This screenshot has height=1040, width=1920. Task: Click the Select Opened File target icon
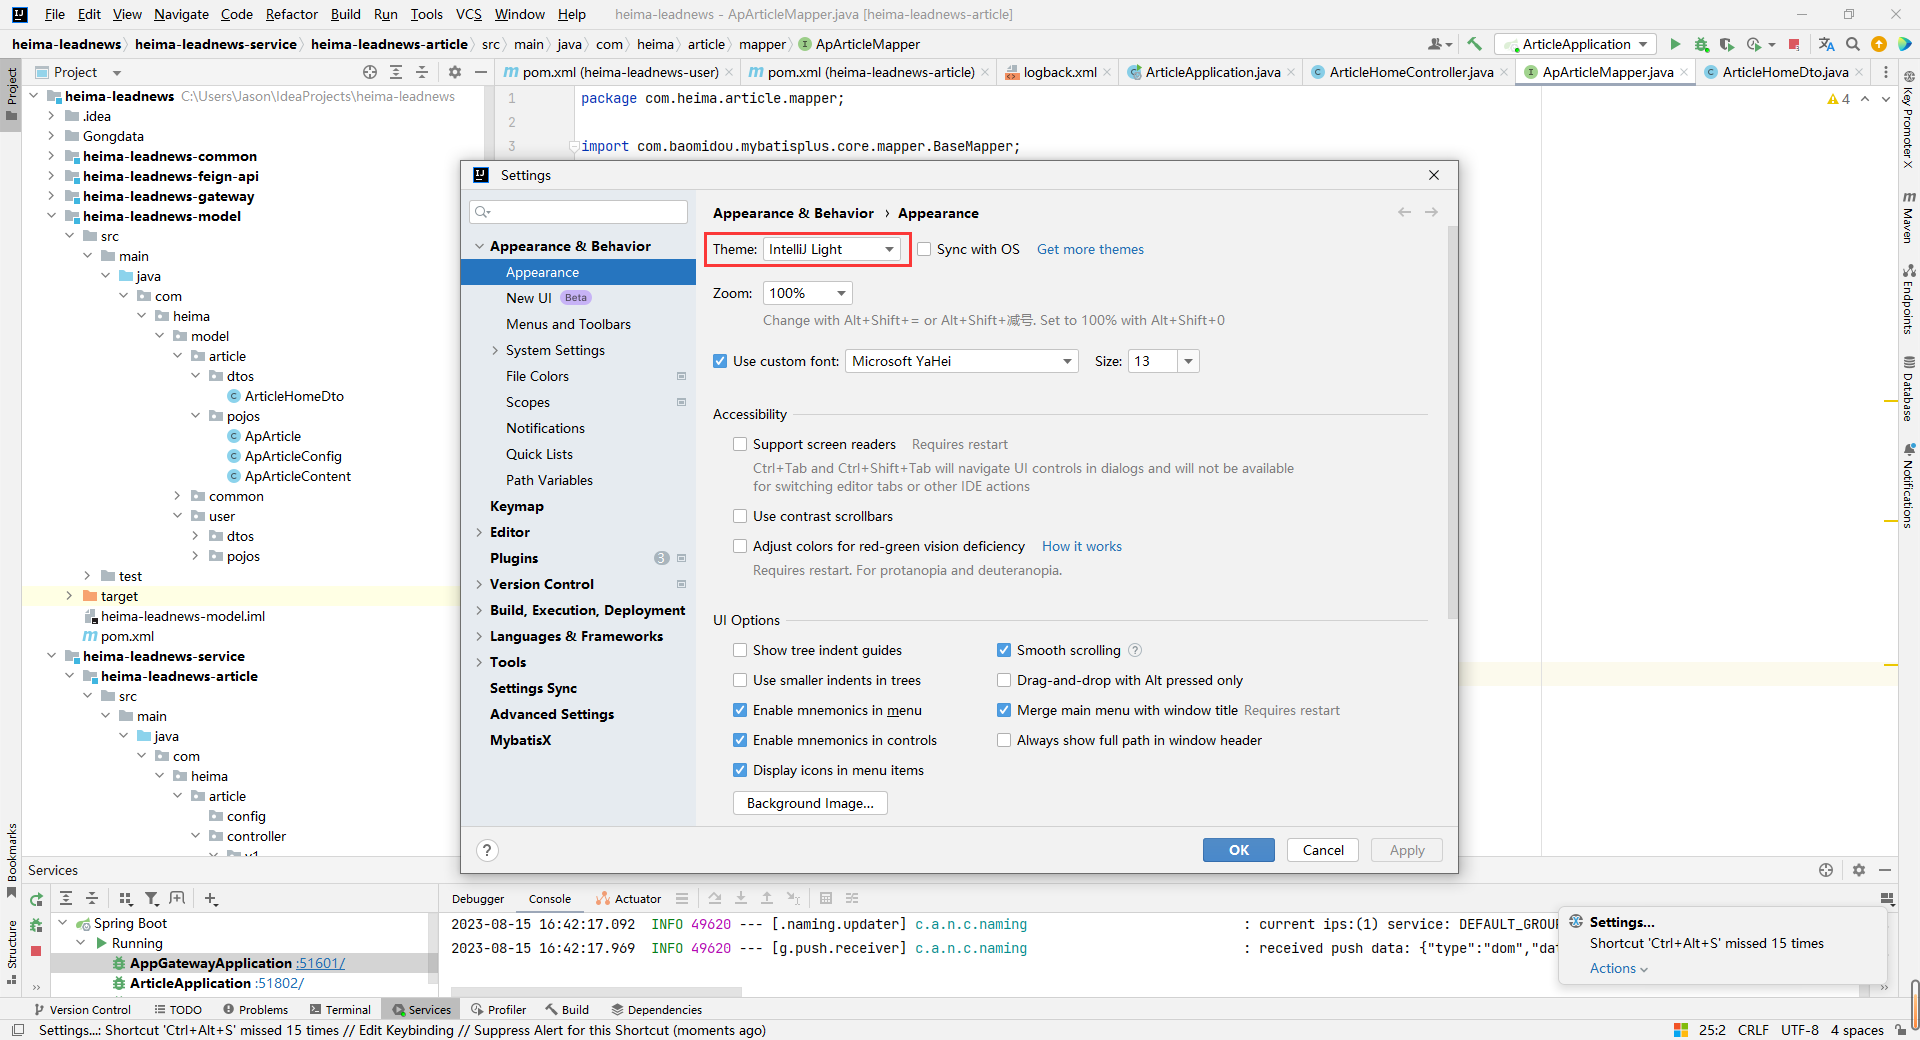370,72
